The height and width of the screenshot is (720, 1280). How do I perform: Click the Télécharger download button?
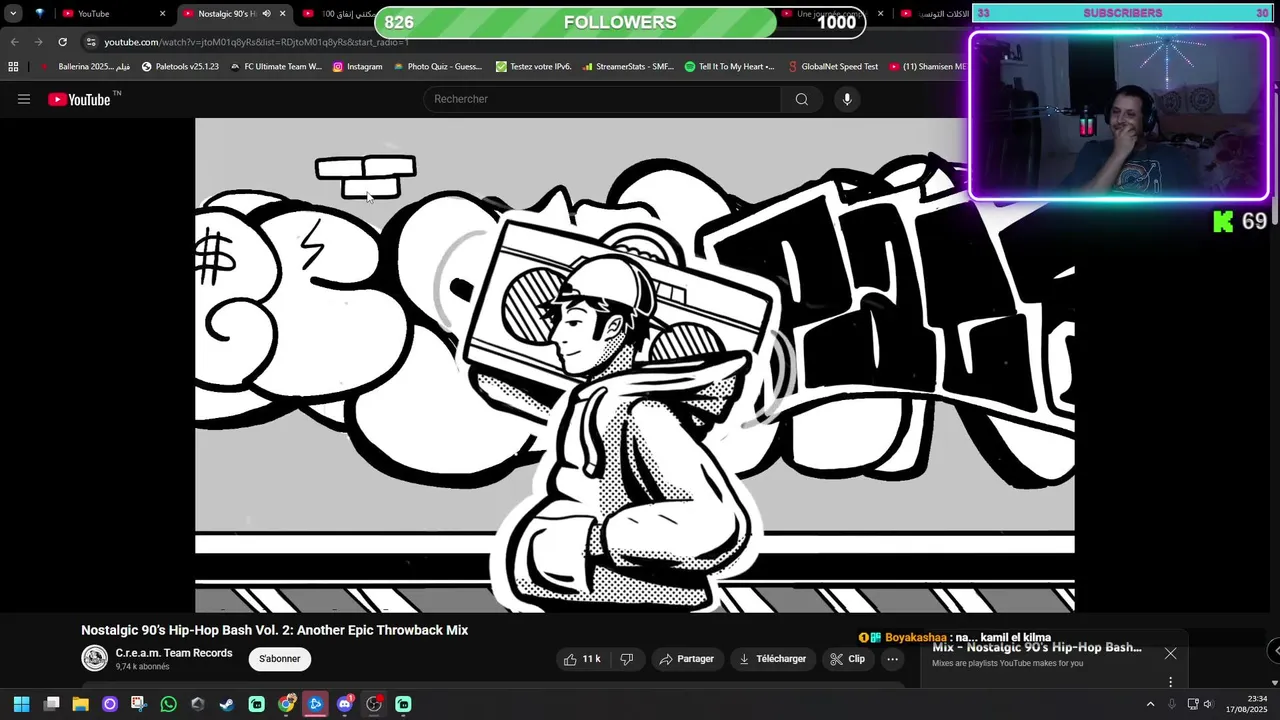coord(772,659)
